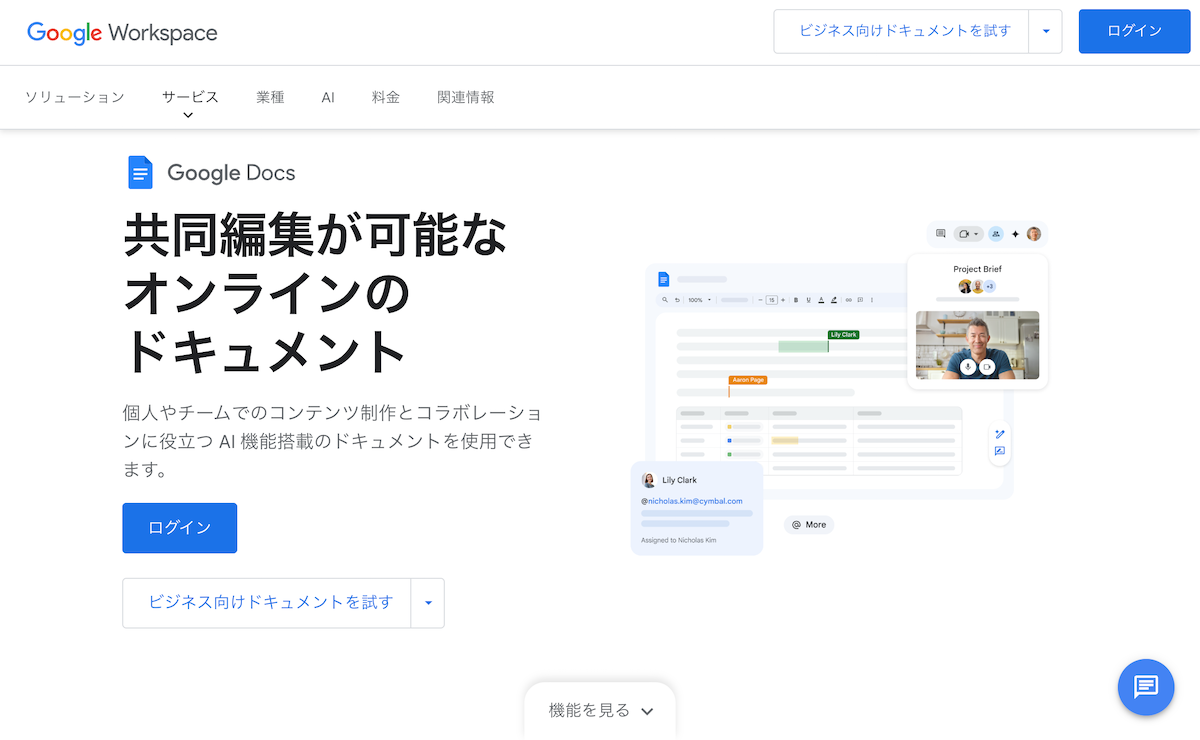Viewport: 1200px width, 740px height.
Task: Click the orange Aaron Page cursor tag
Action: point(748,381)
